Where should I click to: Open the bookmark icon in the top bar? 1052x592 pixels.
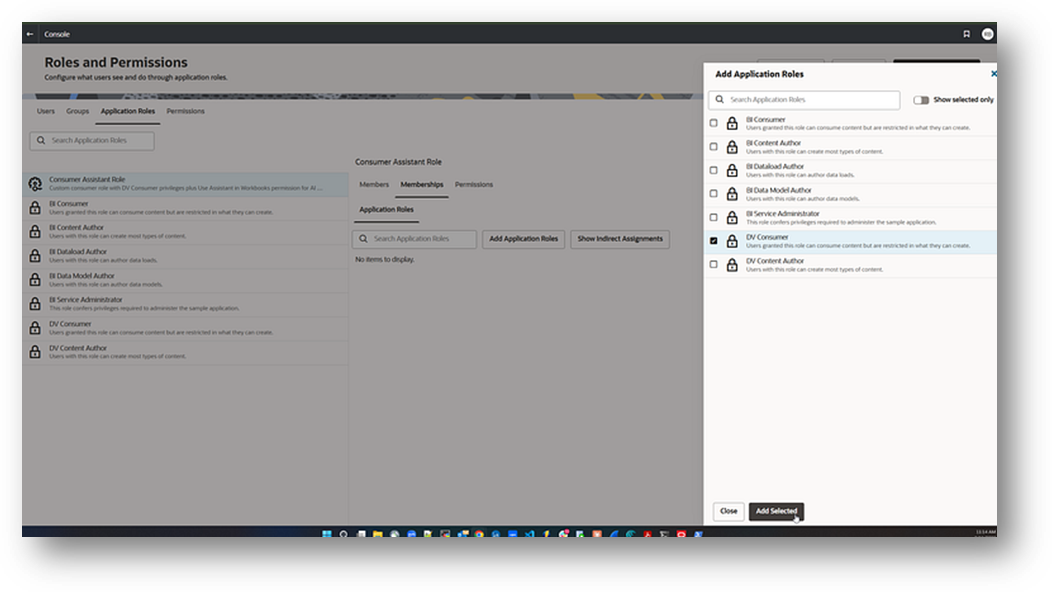point(967,34)
